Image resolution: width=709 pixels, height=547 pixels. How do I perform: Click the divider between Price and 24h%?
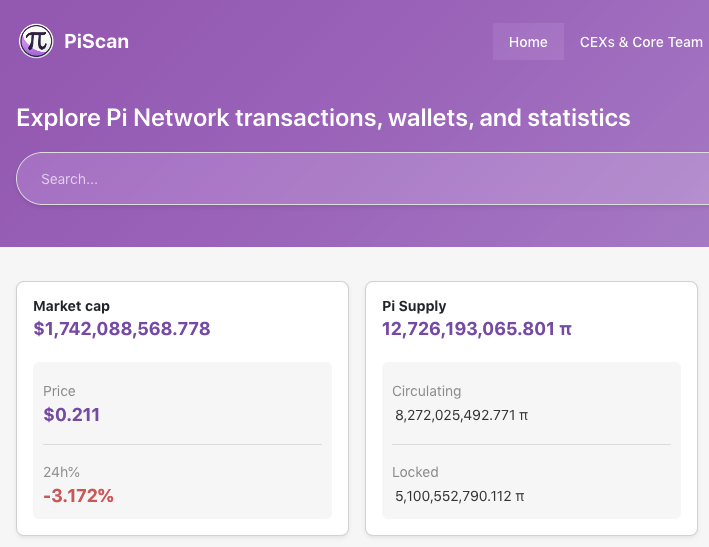pos(182,444)
